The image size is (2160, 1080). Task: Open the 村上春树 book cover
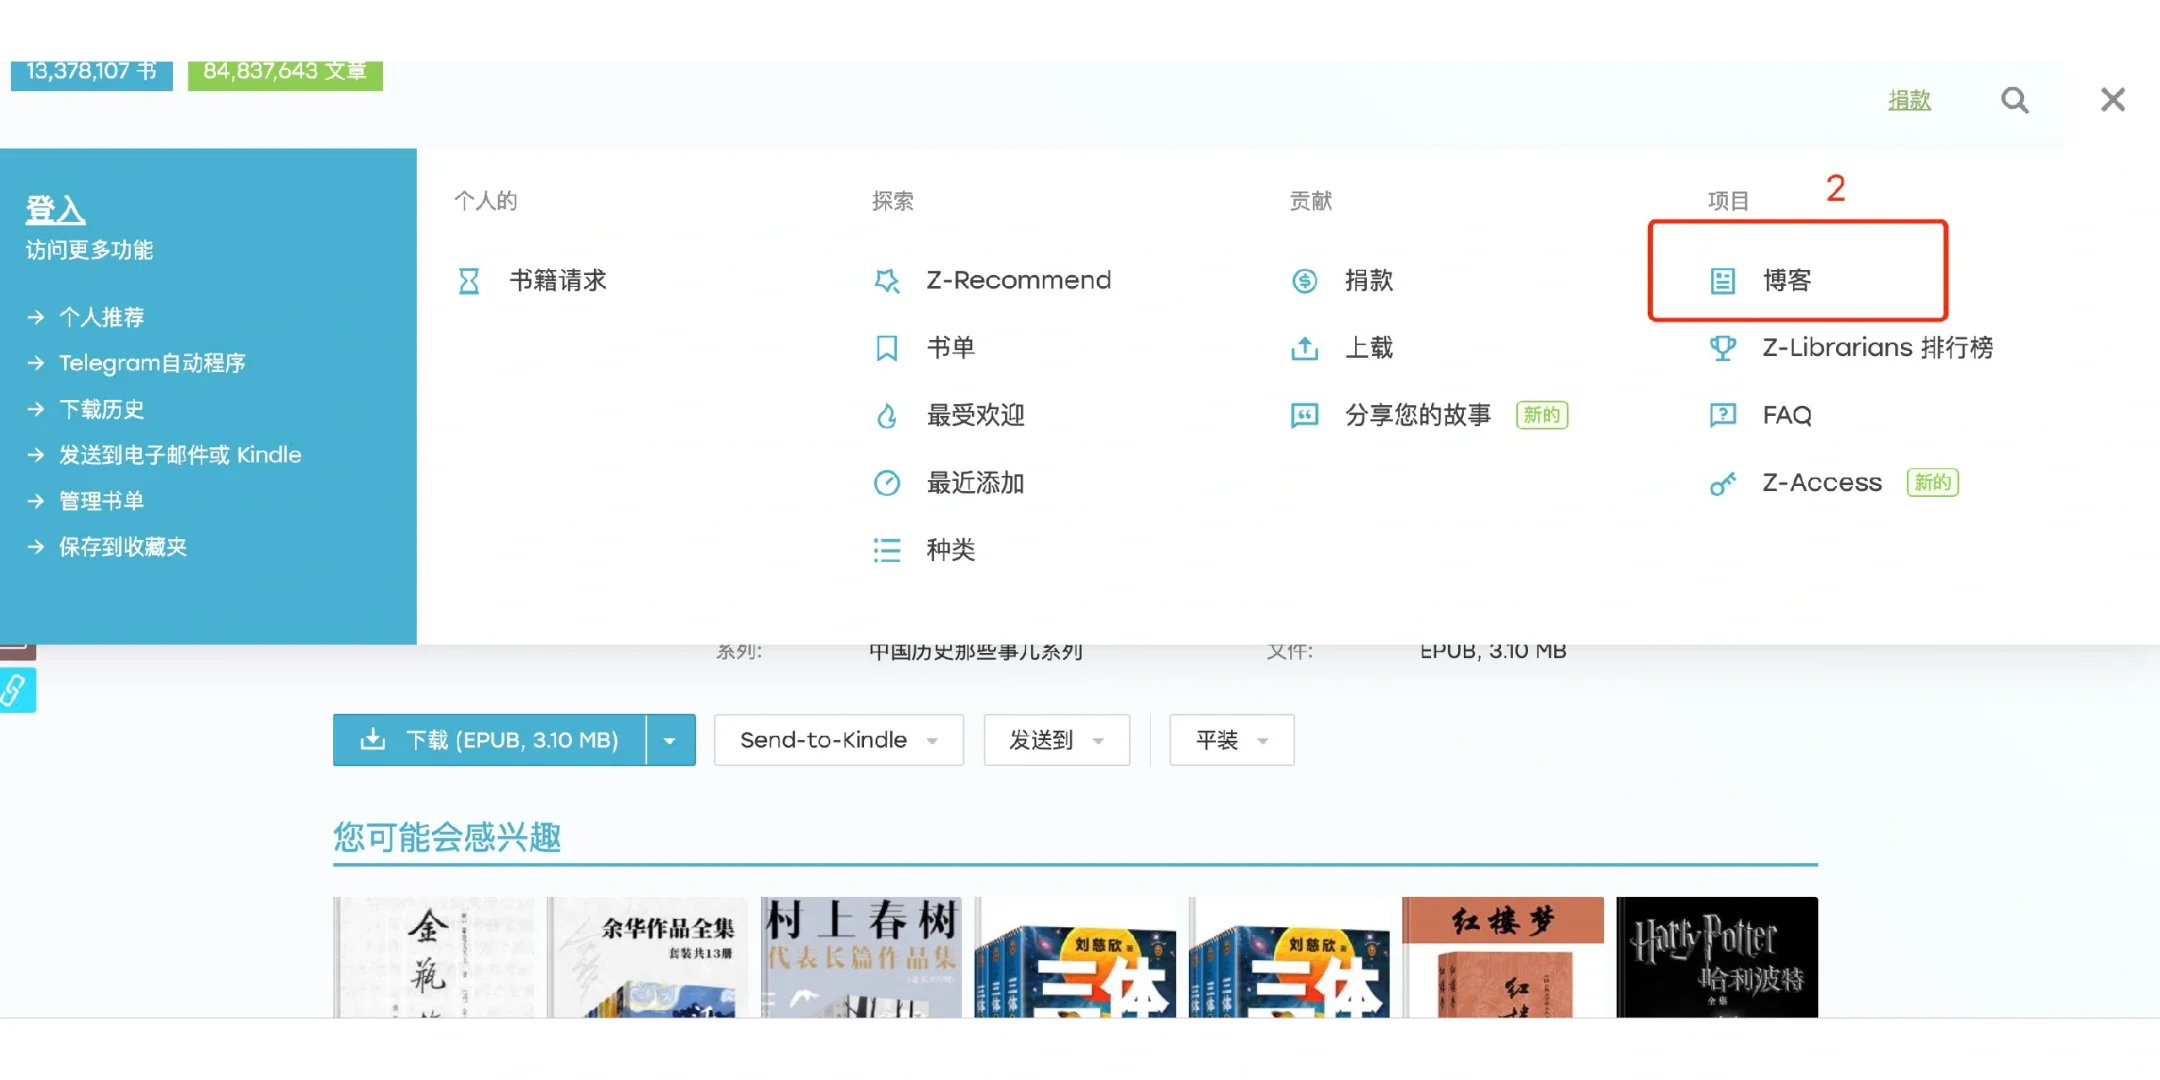point(861,957)
